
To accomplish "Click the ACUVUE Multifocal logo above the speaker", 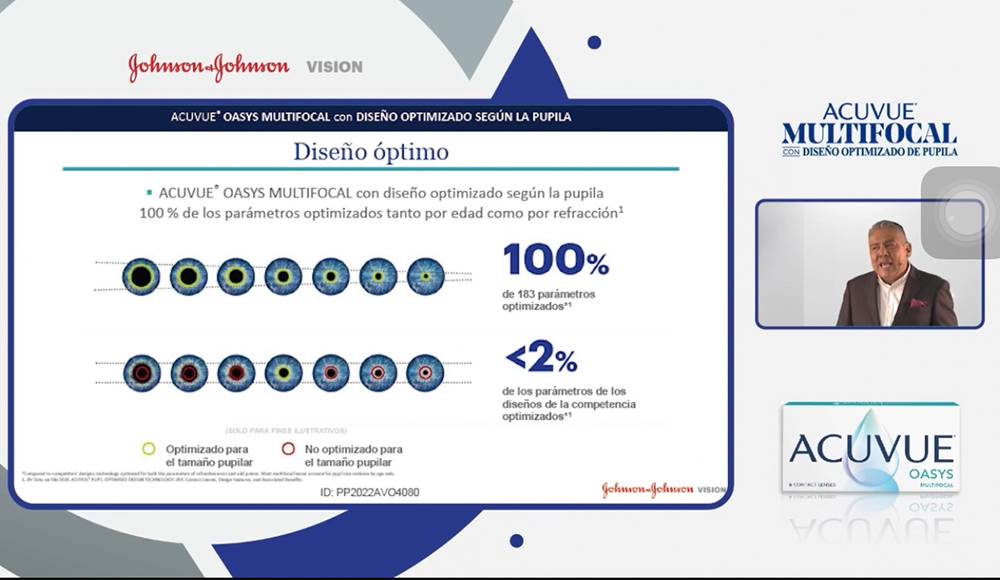I will pyautogui.click(x=869, y=130).
